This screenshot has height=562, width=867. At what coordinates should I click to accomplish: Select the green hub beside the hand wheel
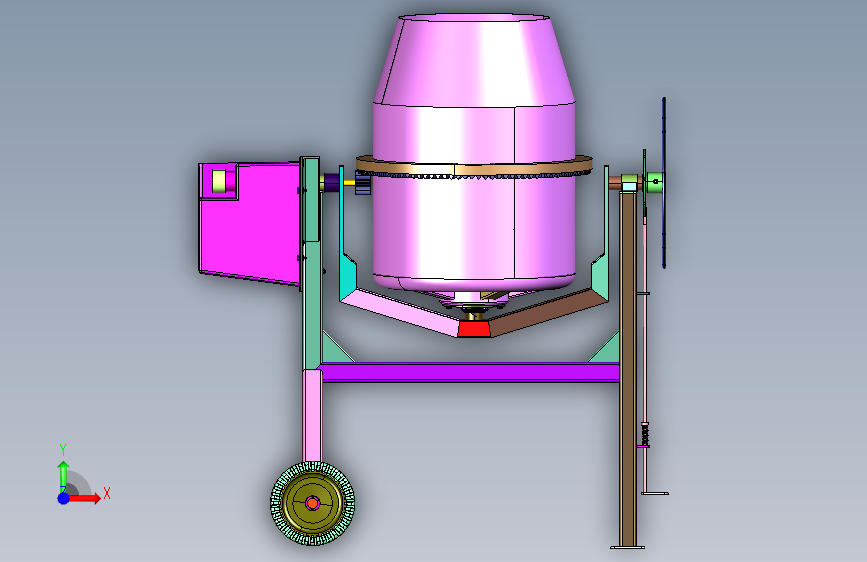click(x=654, y=182)
